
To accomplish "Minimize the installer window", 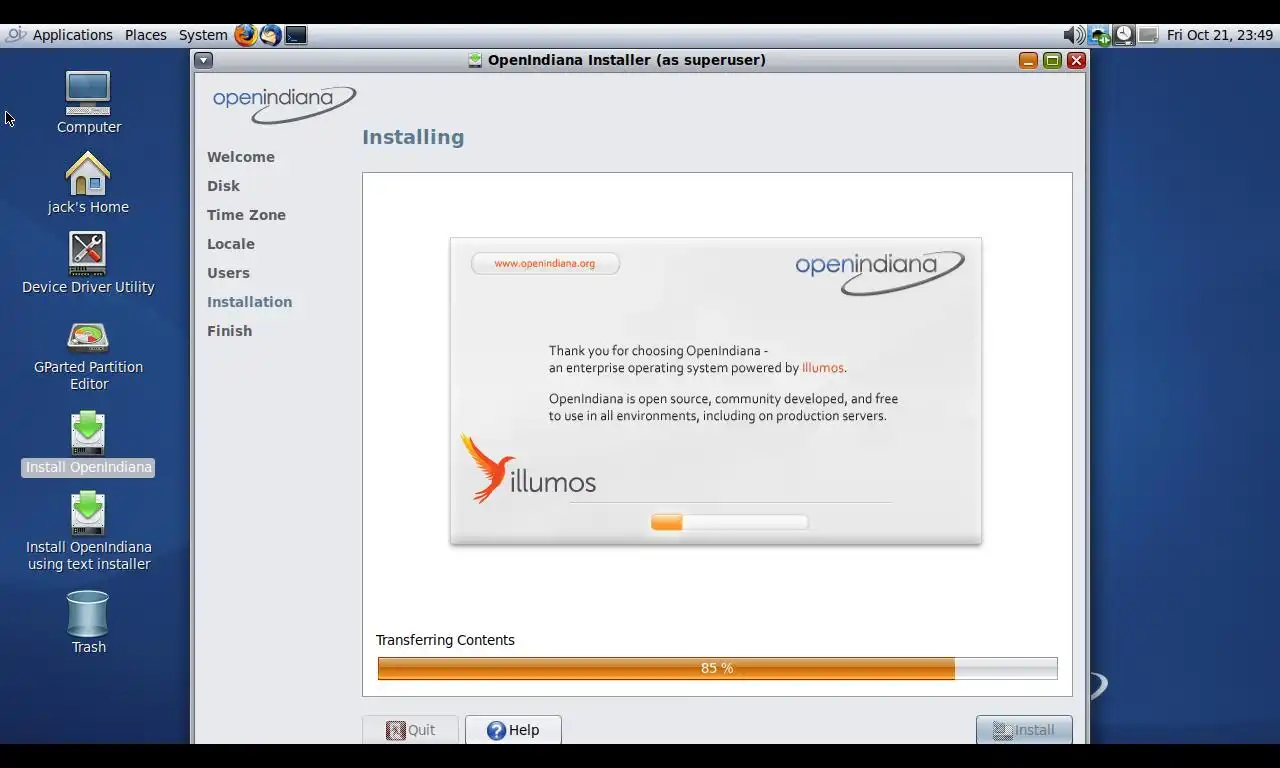I will tap(1028, 60).
